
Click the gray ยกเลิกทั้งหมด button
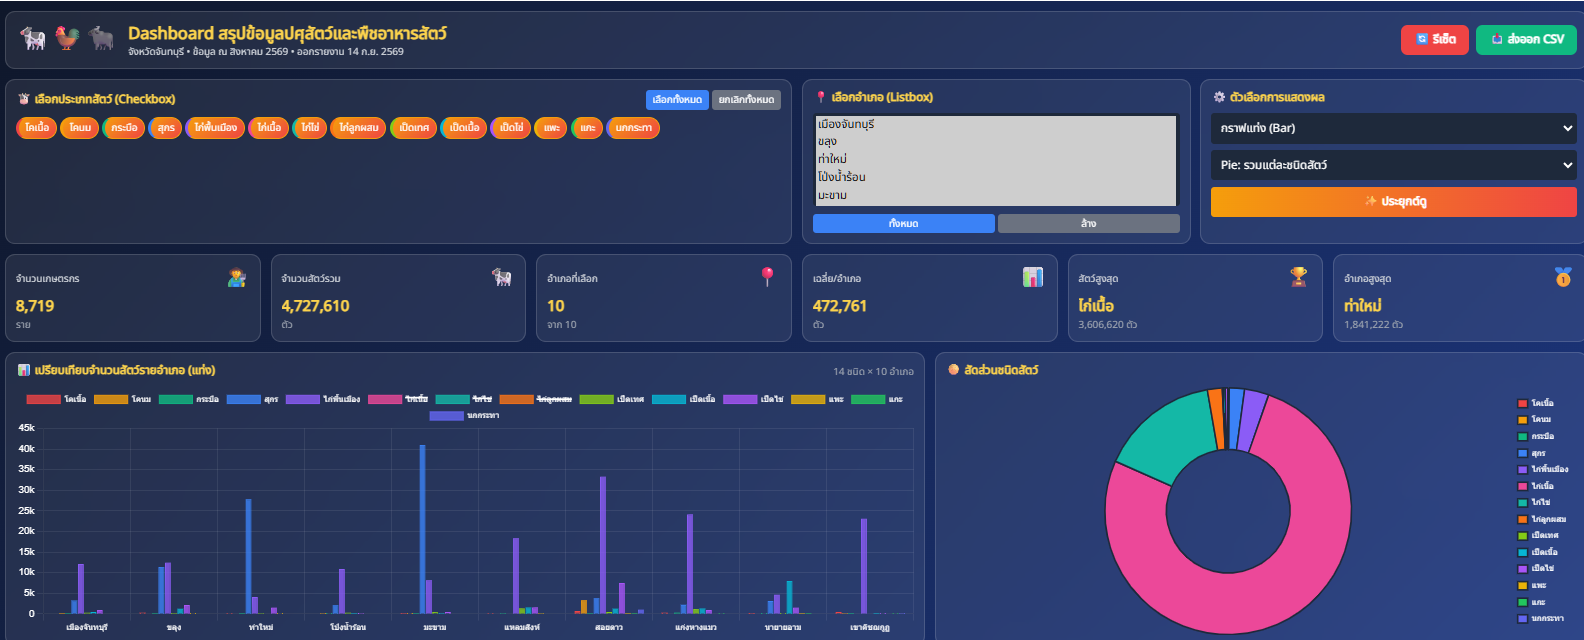click(746, 100)
